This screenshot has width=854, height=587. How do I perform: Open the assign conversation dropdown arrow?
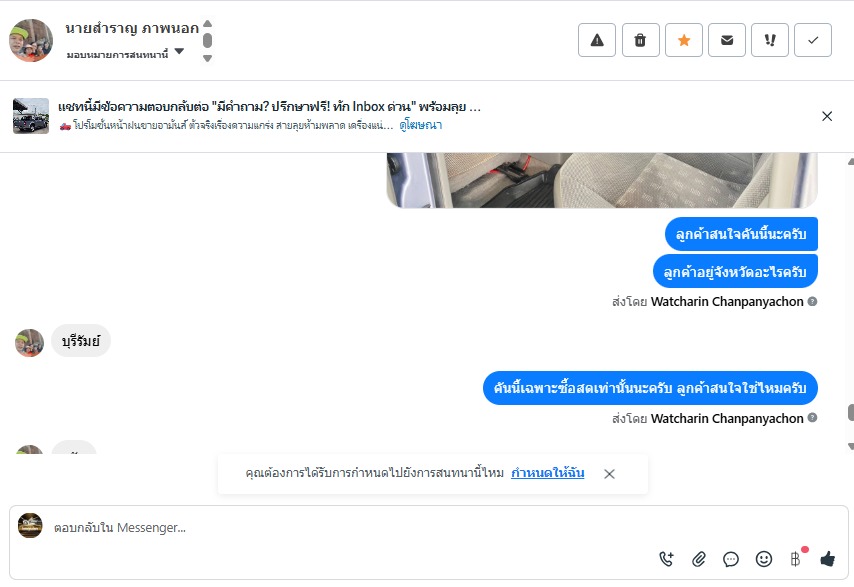[x=179, y=51]
